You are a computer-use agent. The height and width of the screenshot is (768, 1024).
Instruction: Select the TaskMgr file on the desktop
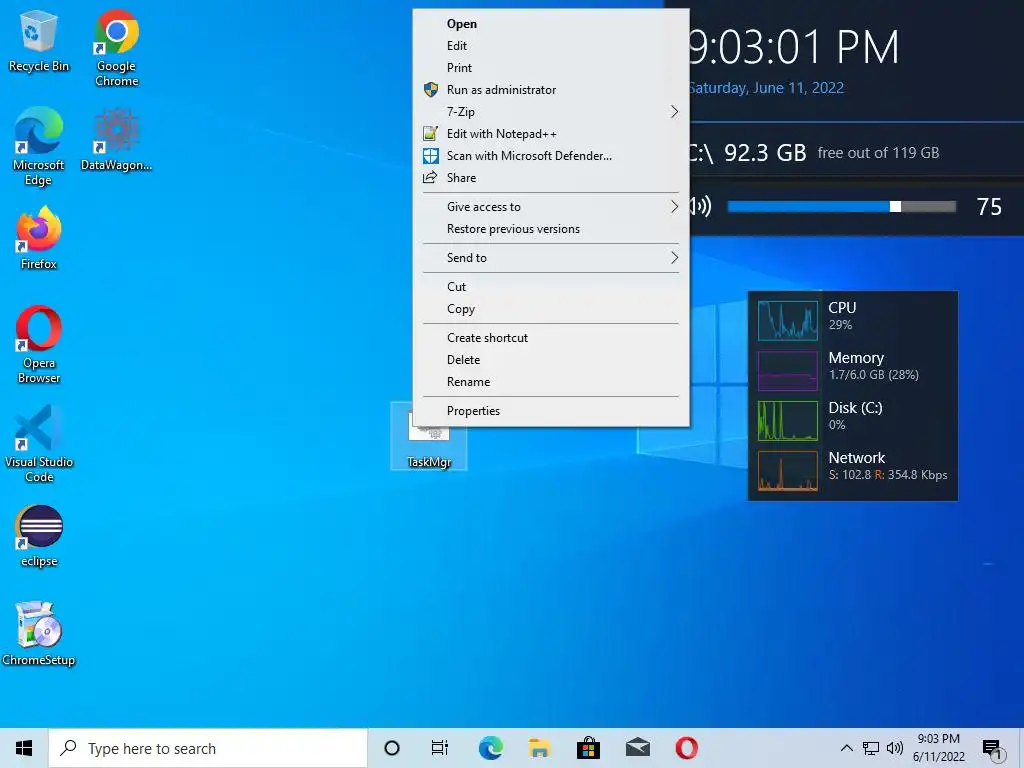[429, 438]
